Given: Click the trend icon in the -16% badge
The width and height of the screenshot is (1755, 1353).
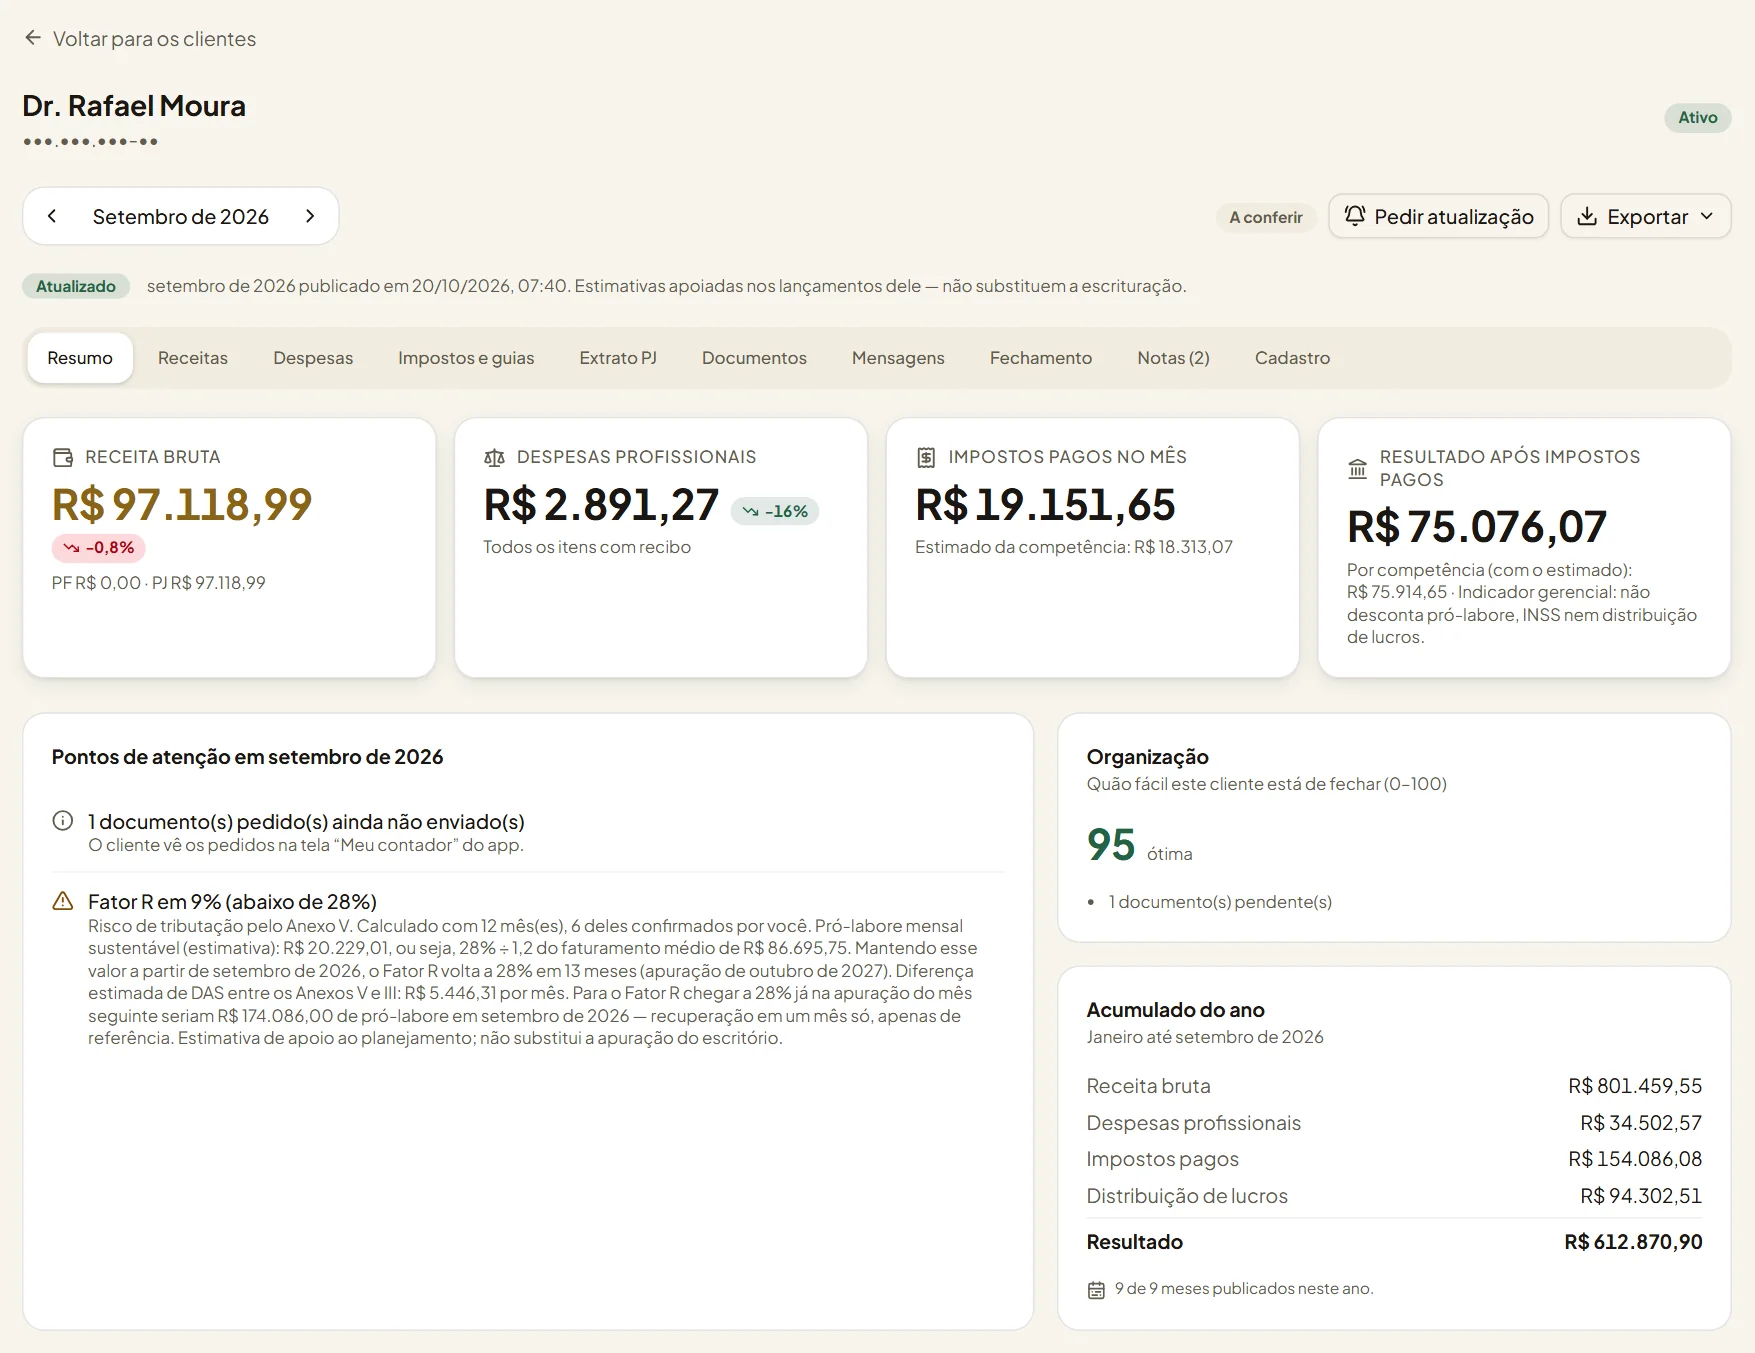Looking at the screenshot, I should point(750,511).
